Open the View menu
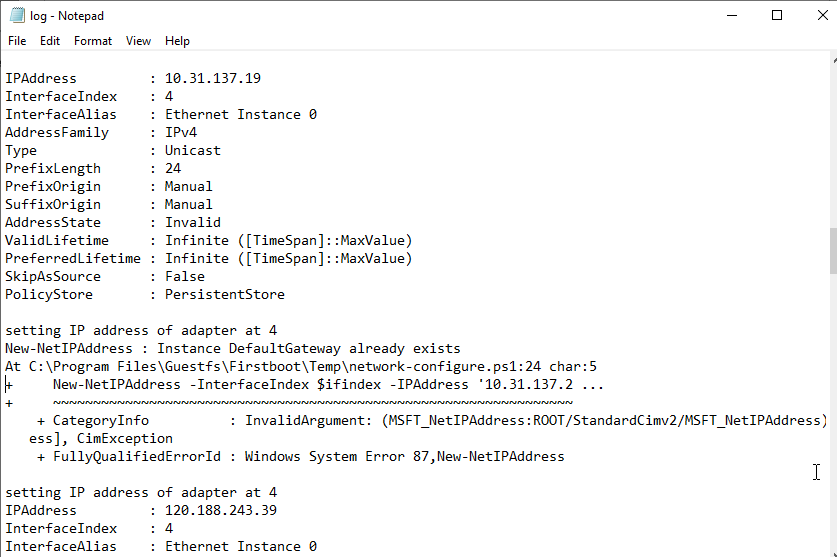Image resolution: width=837 pixels, height=557 pixels. point(139,41)
